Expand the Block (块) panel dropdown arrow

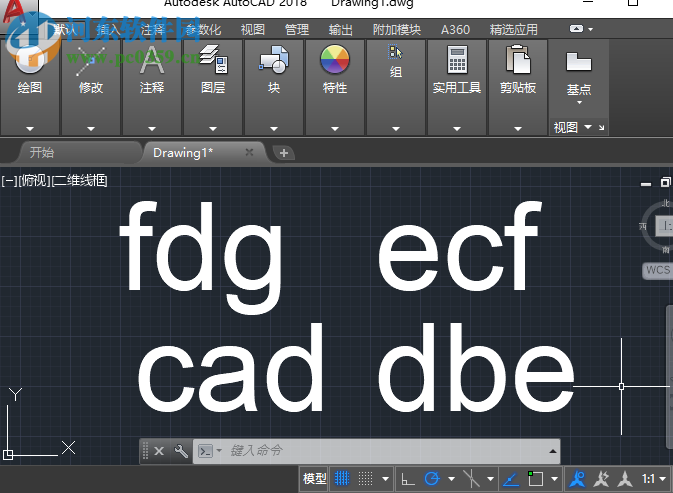point(274,129)
